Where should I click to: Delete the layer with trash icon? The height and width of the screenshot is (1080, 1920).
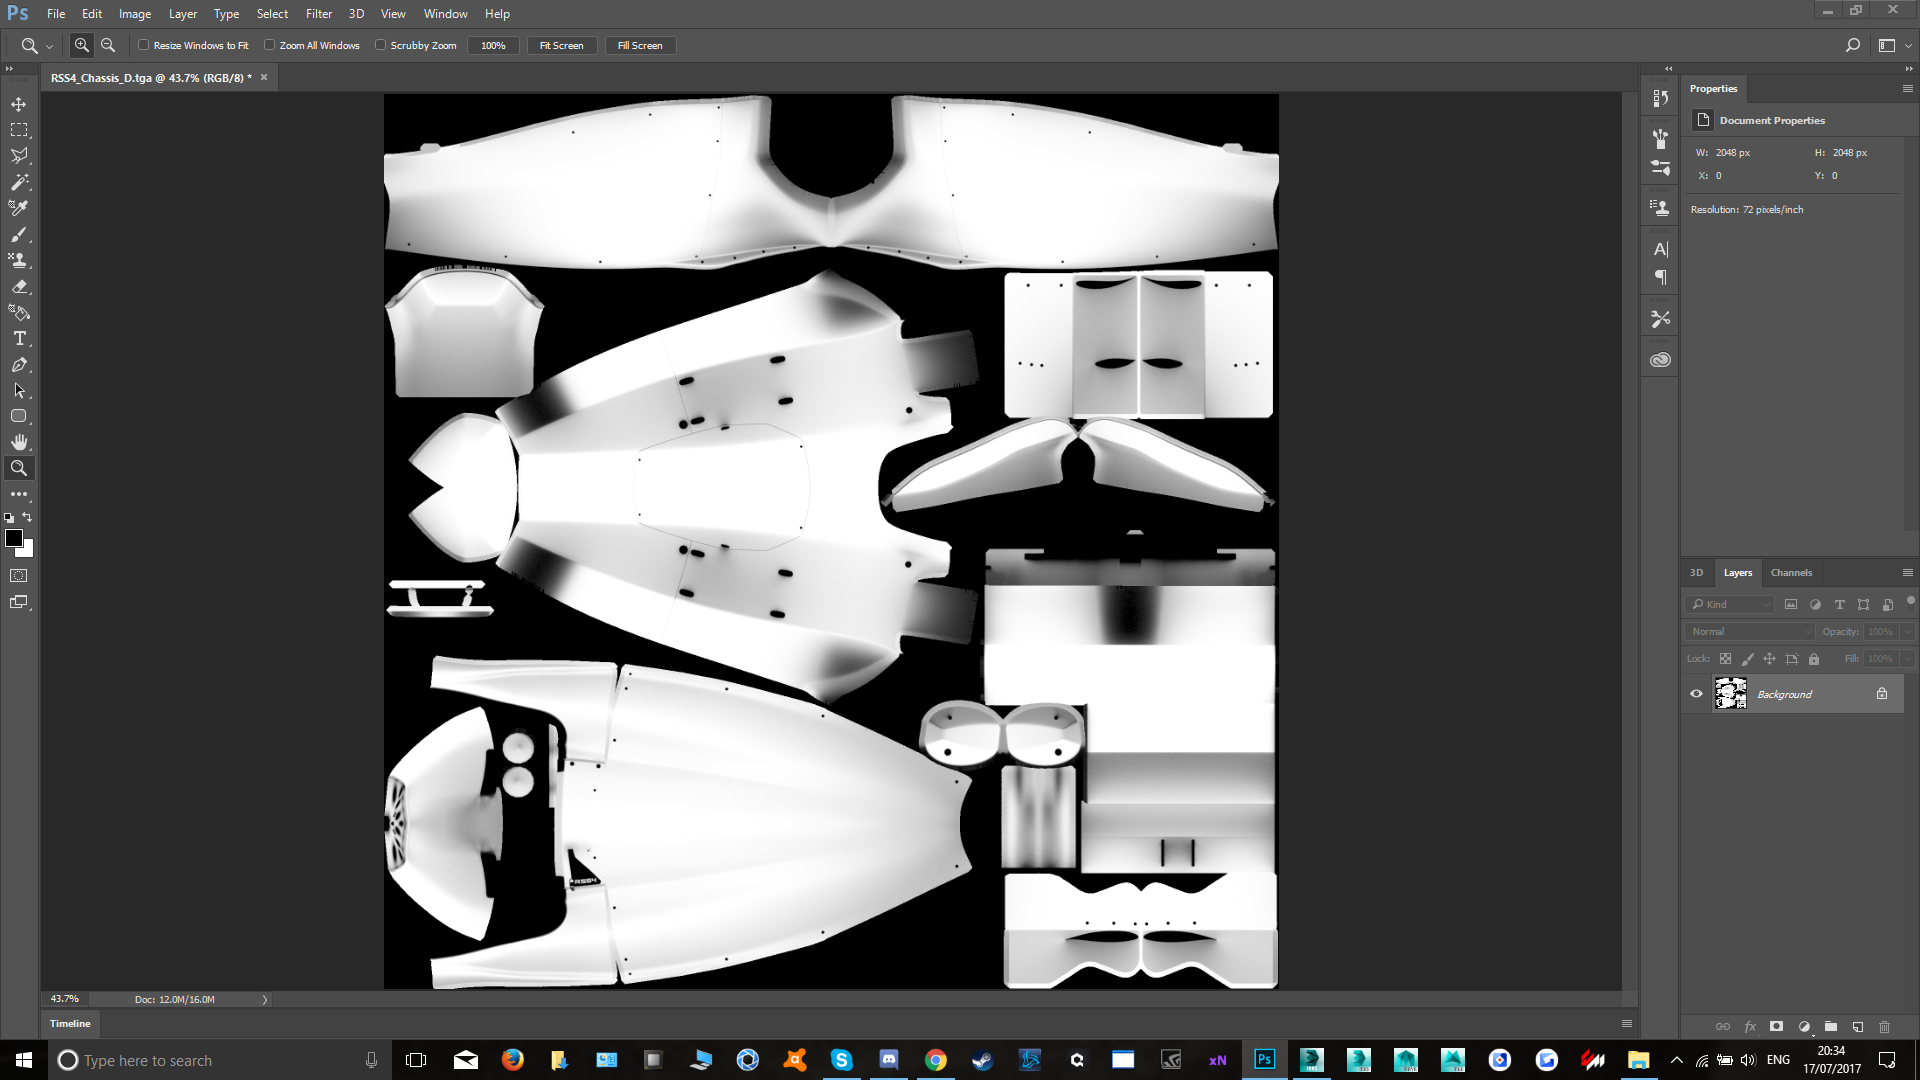coord(1884,1026)
